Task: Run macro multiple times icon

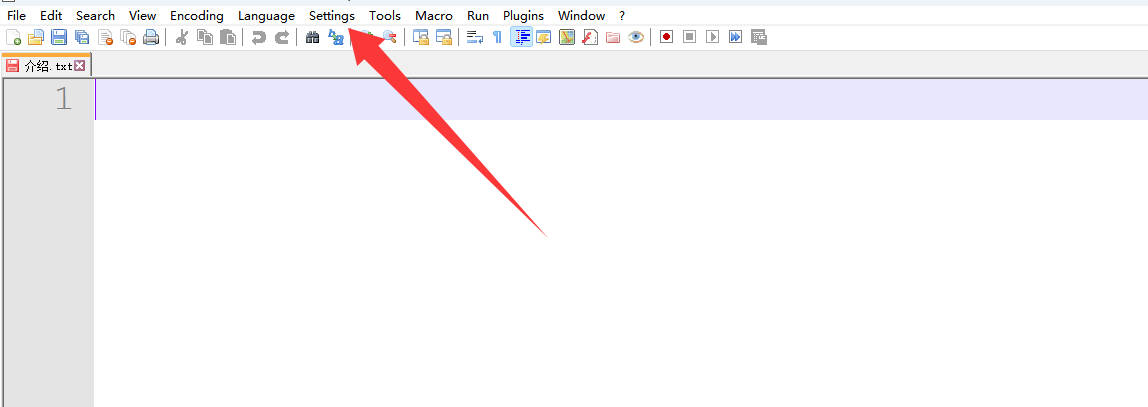Action: point(736,37)
